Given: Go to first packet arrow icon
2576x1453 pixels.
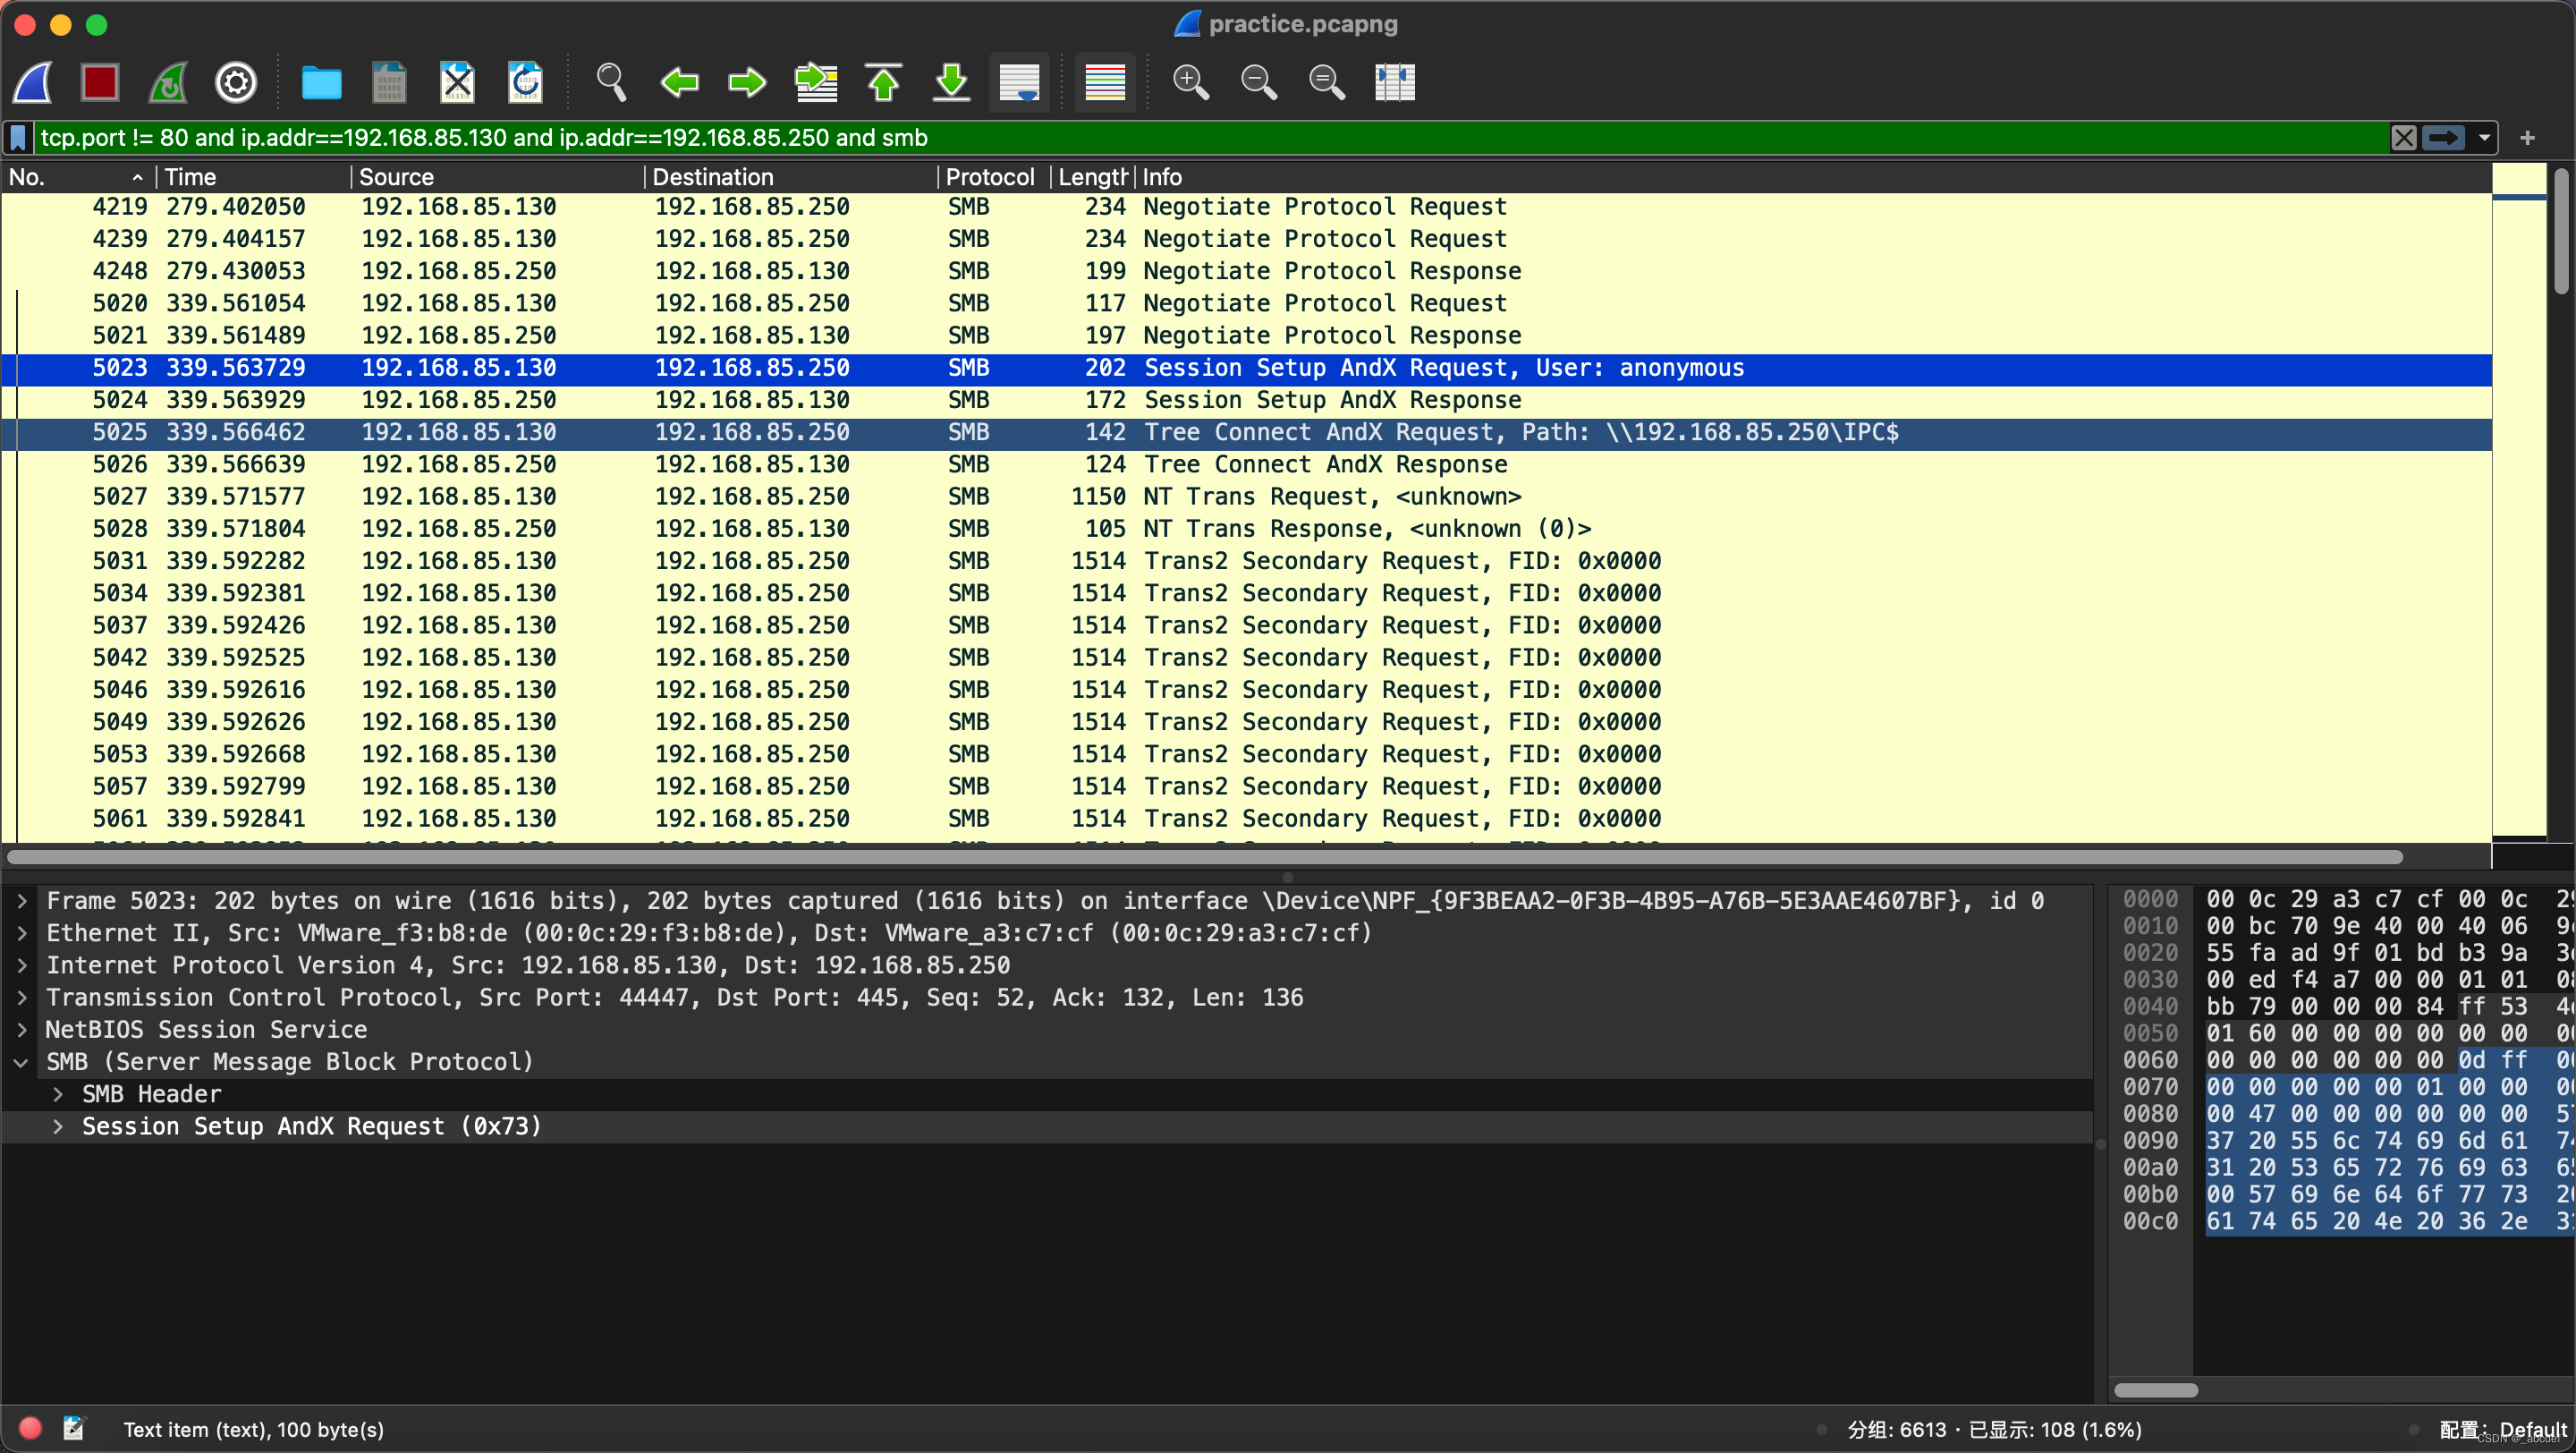Looking at the screenshot, I should tap(883, 82).
